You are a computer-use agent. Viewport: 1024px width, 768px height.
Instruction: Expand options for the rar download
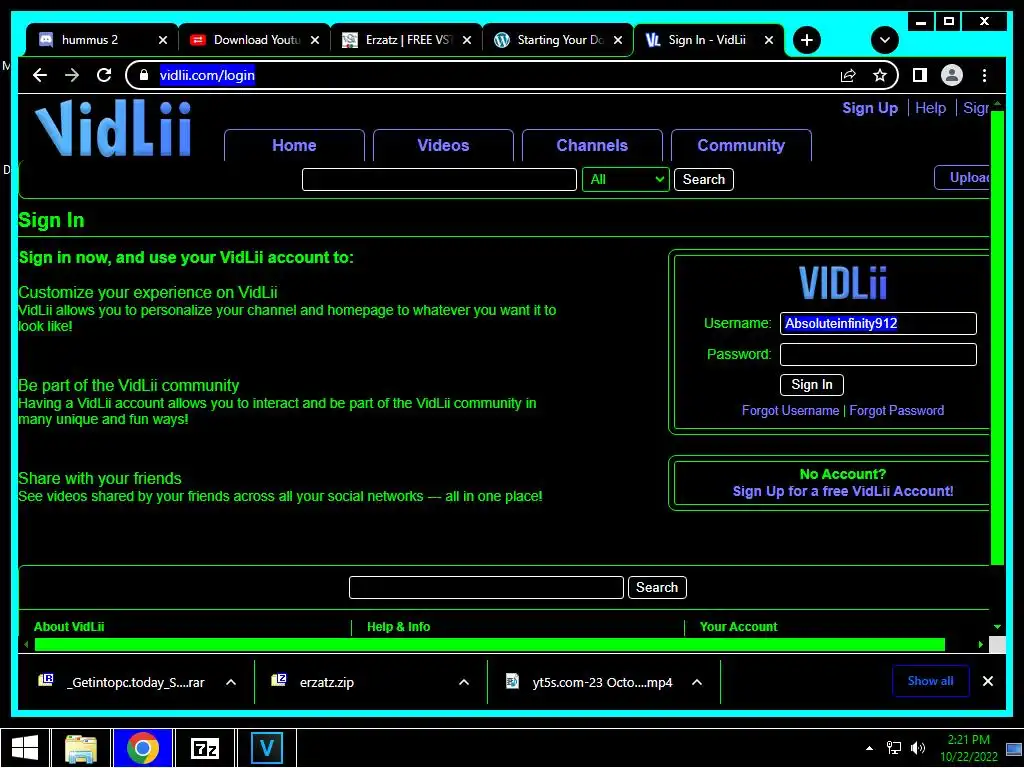231,682
